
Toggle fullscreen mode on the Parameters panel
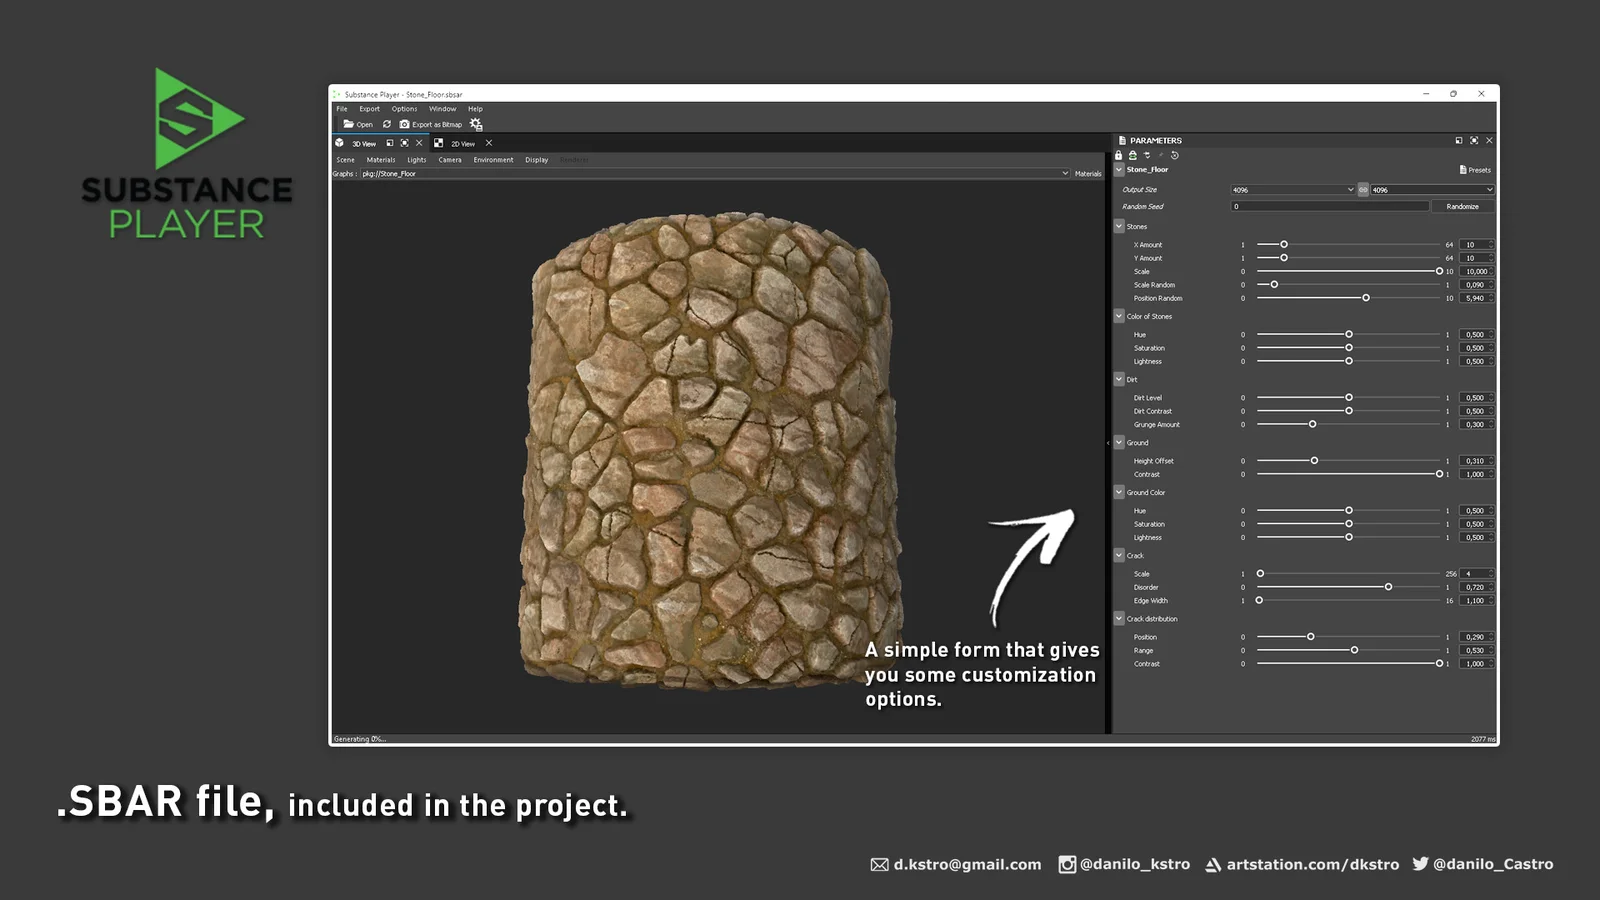click(1473, 140)
